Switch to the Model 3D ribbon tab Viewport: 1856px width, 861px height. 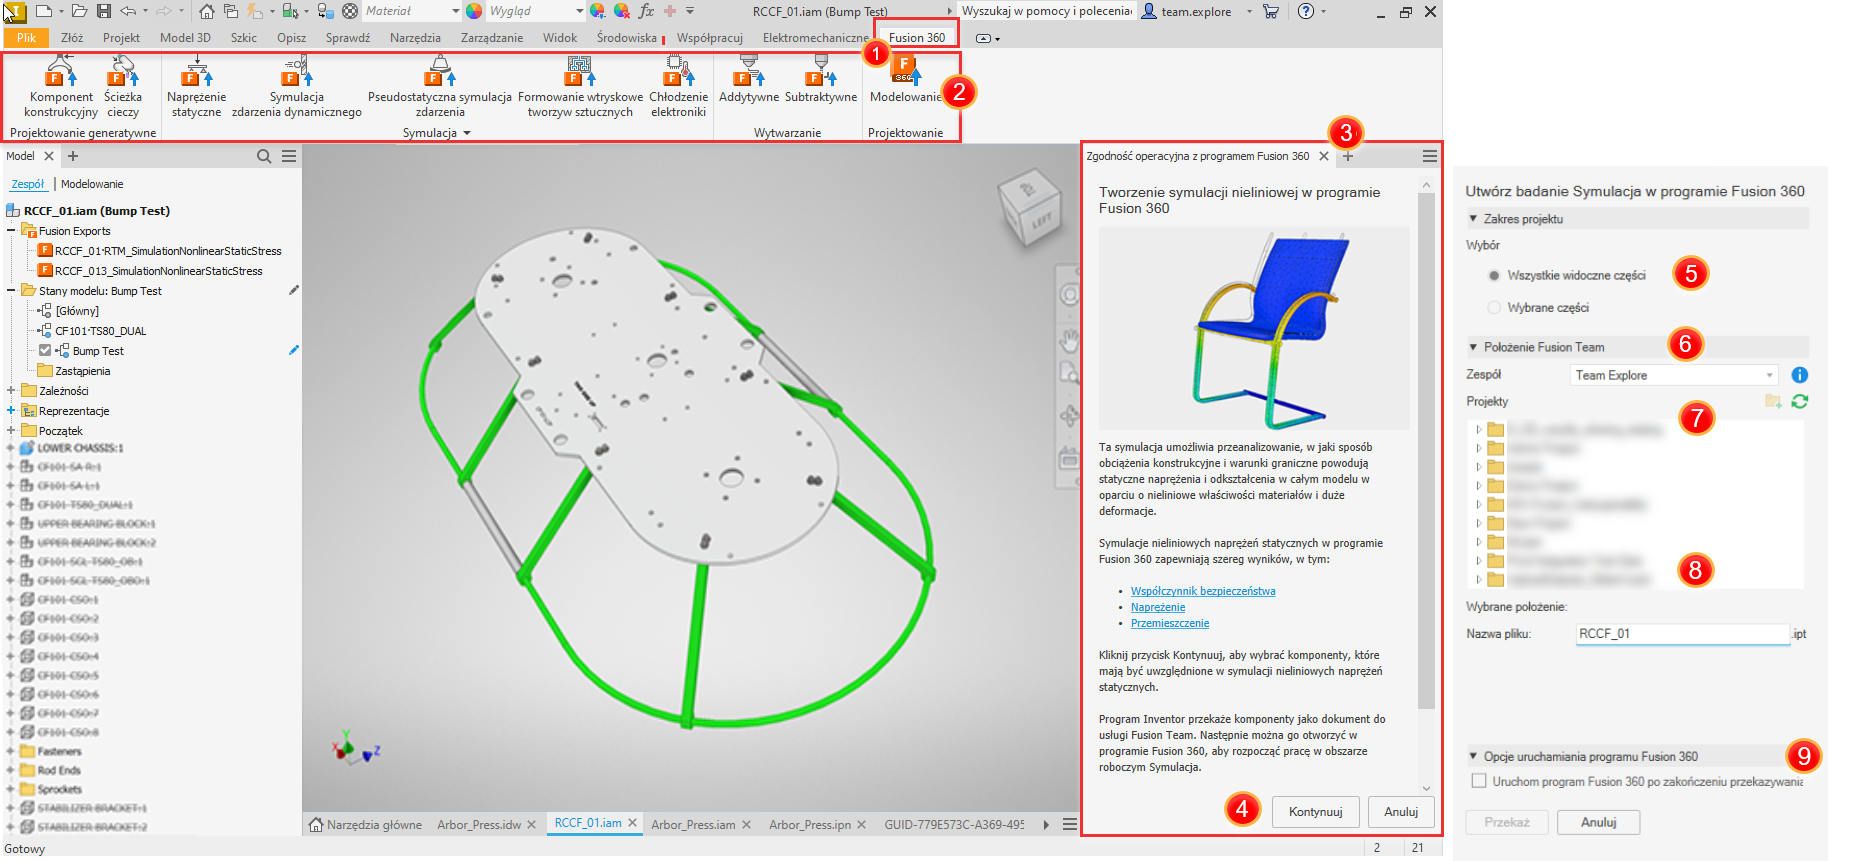(x=185, y=38)
